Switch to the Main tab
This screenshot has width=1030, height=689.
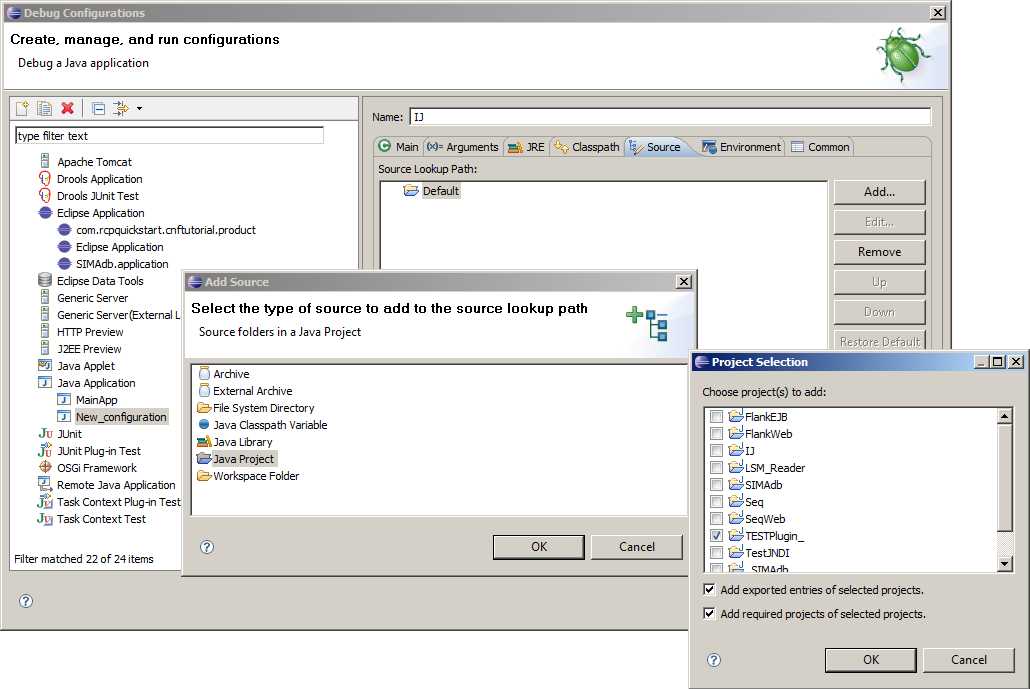click(x=399, y=146)
